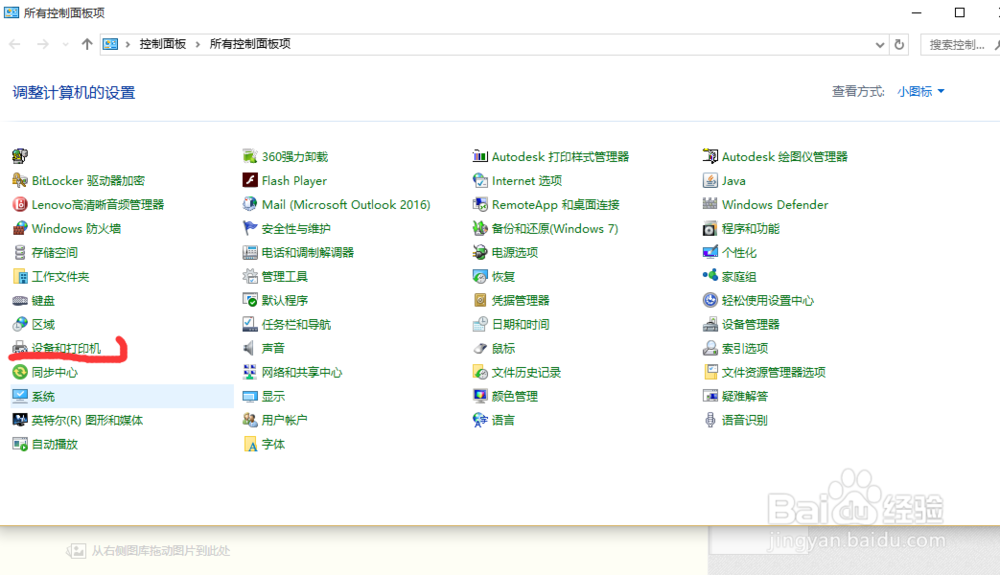Open the 恢复 link

click(x=503, y=277)
